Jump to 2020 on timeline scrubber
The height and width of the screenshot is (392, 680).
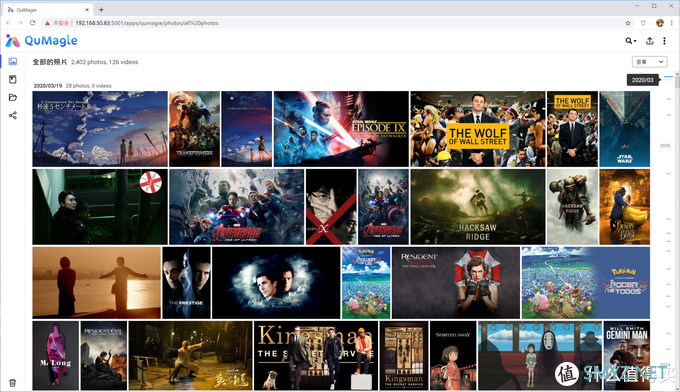pyautogui.click(x=665, y=146)
